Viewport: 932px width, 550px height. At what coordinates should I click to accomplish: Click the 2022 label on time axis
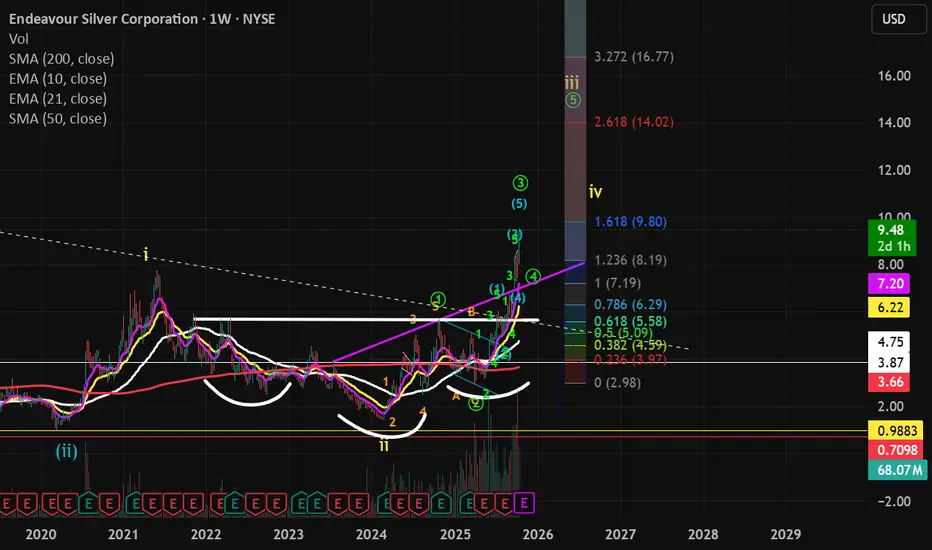coord(206,535)
